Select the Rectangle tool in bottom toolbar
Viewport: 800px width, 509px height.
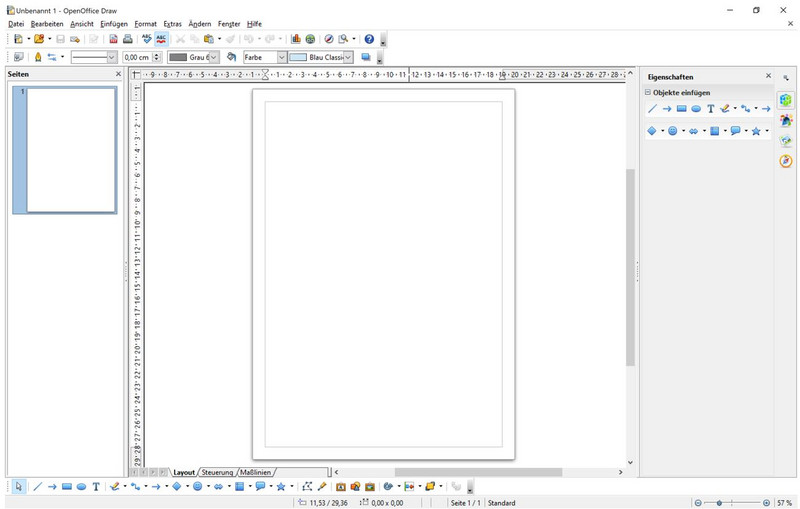[67, 487]
